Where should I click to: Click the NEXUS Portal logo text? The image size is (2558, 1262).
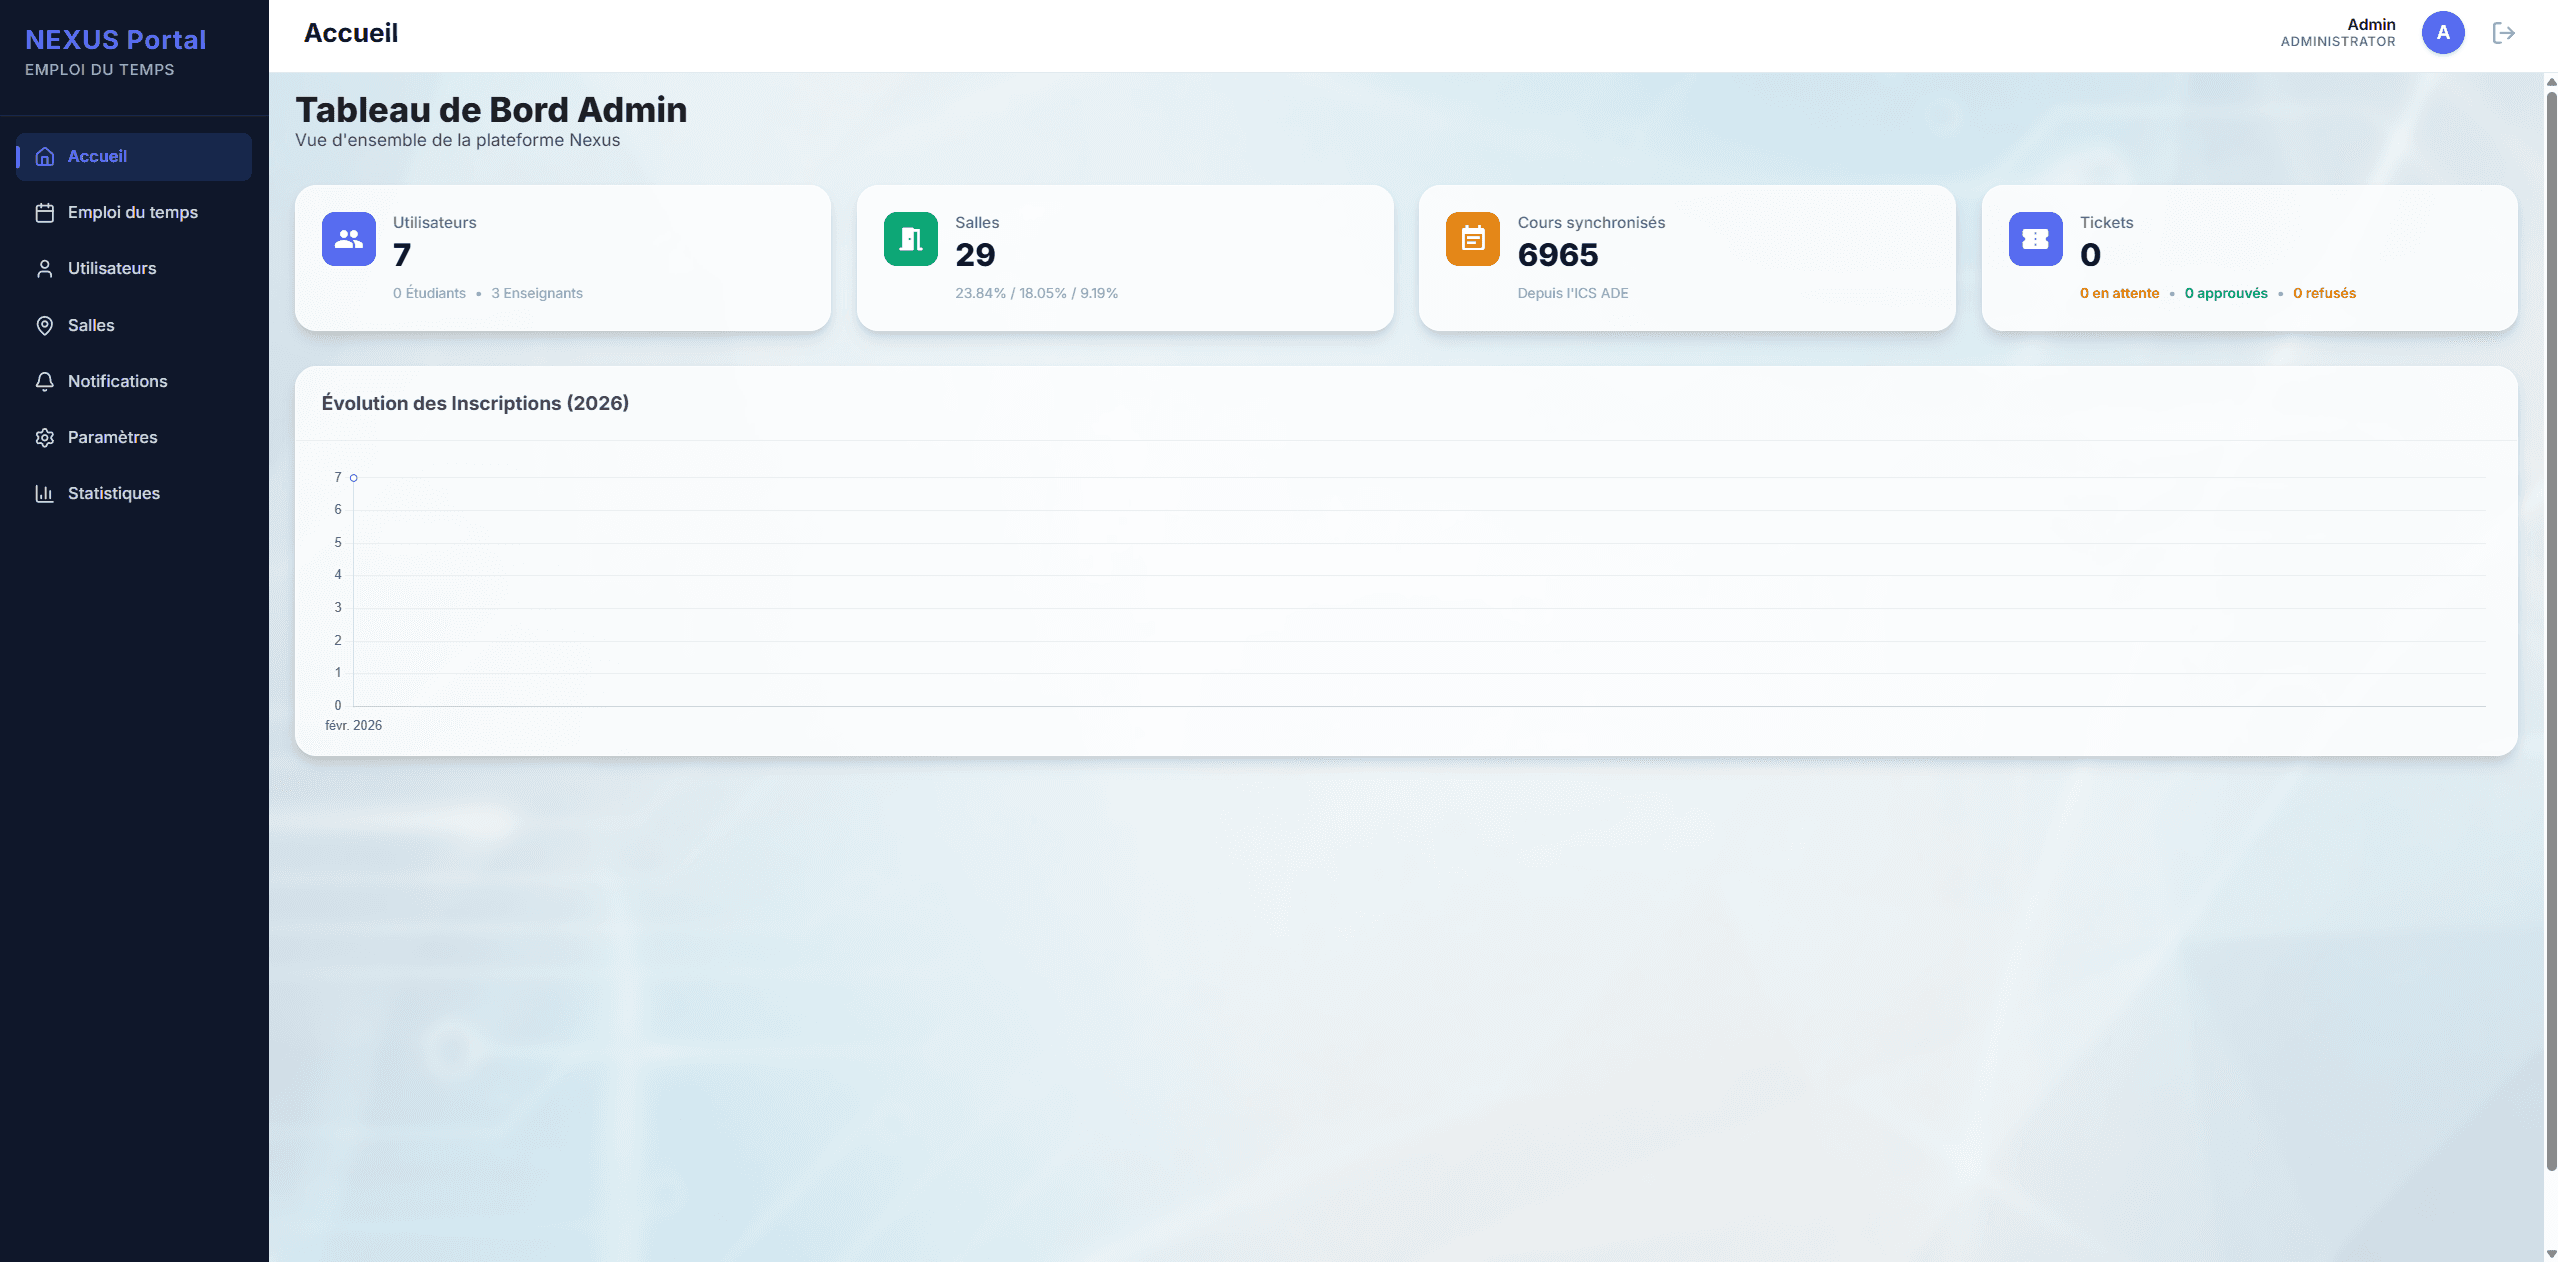point(115,40)
